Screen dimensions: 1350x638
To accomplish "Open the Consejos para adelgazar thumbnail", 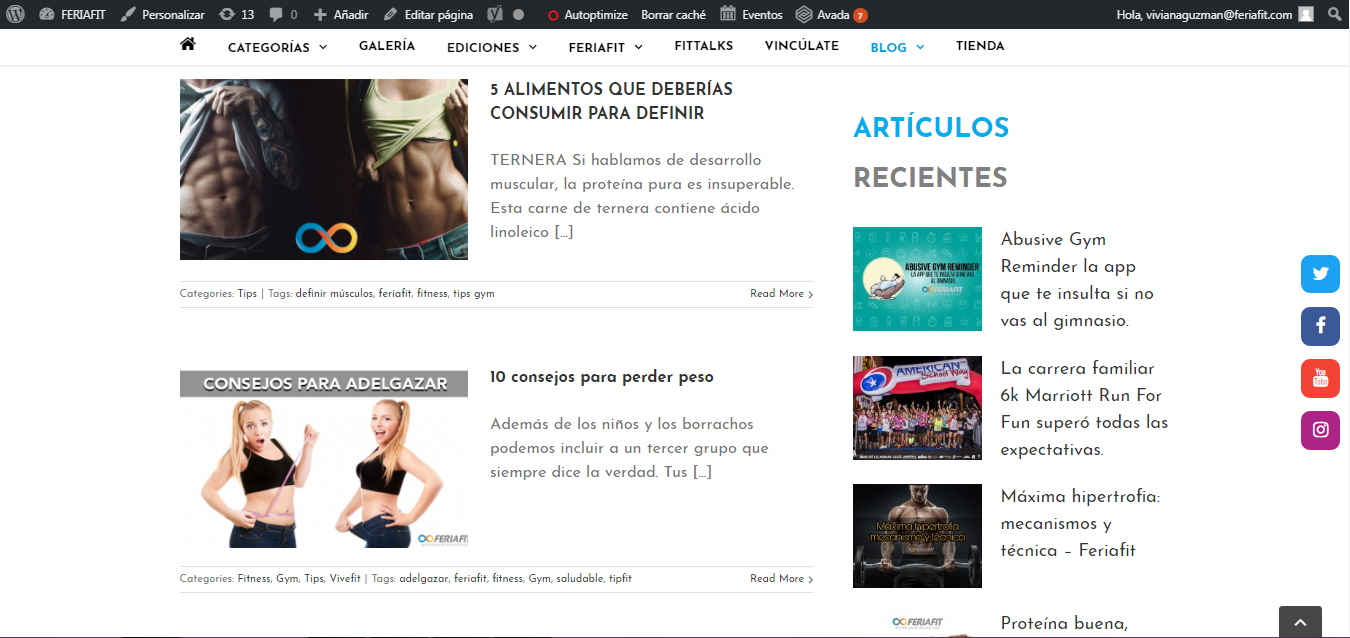I will tap(324, 459).
